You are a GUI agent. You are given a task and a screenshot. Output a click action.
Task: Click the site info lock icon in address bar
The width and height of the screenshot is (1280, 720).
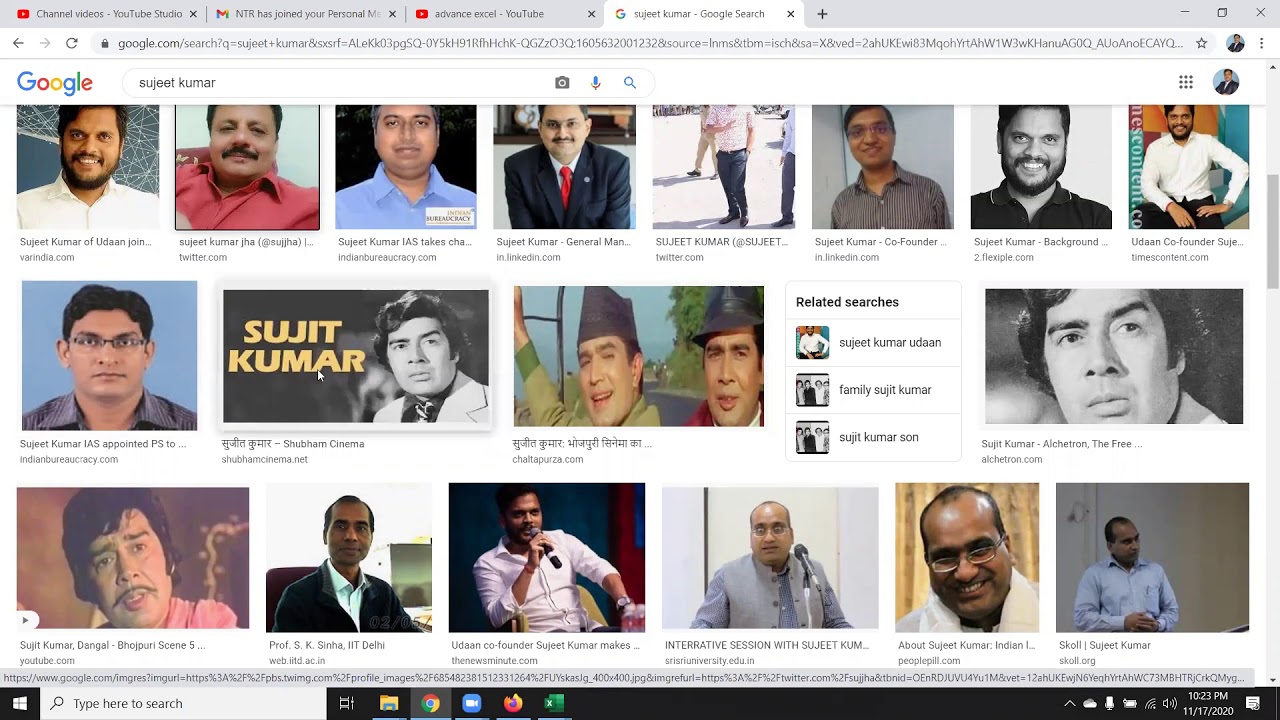pyautogui.click(x=104, y=43)
